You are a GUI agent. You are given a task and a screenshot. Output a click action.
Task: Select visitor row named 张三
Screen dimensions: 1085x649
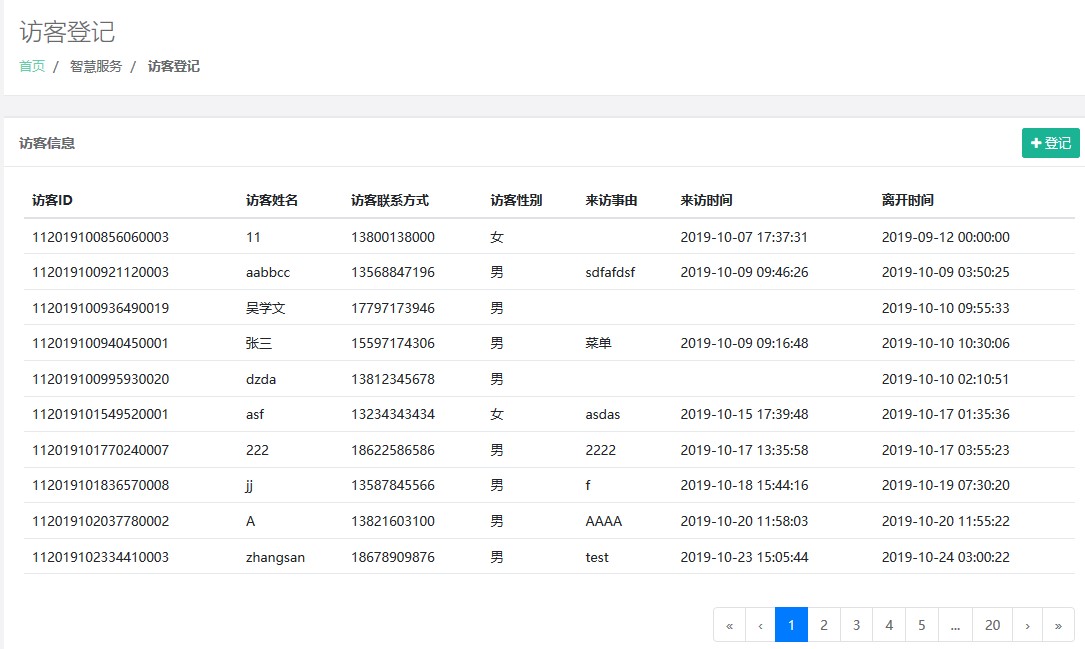[x=259, y=343]
